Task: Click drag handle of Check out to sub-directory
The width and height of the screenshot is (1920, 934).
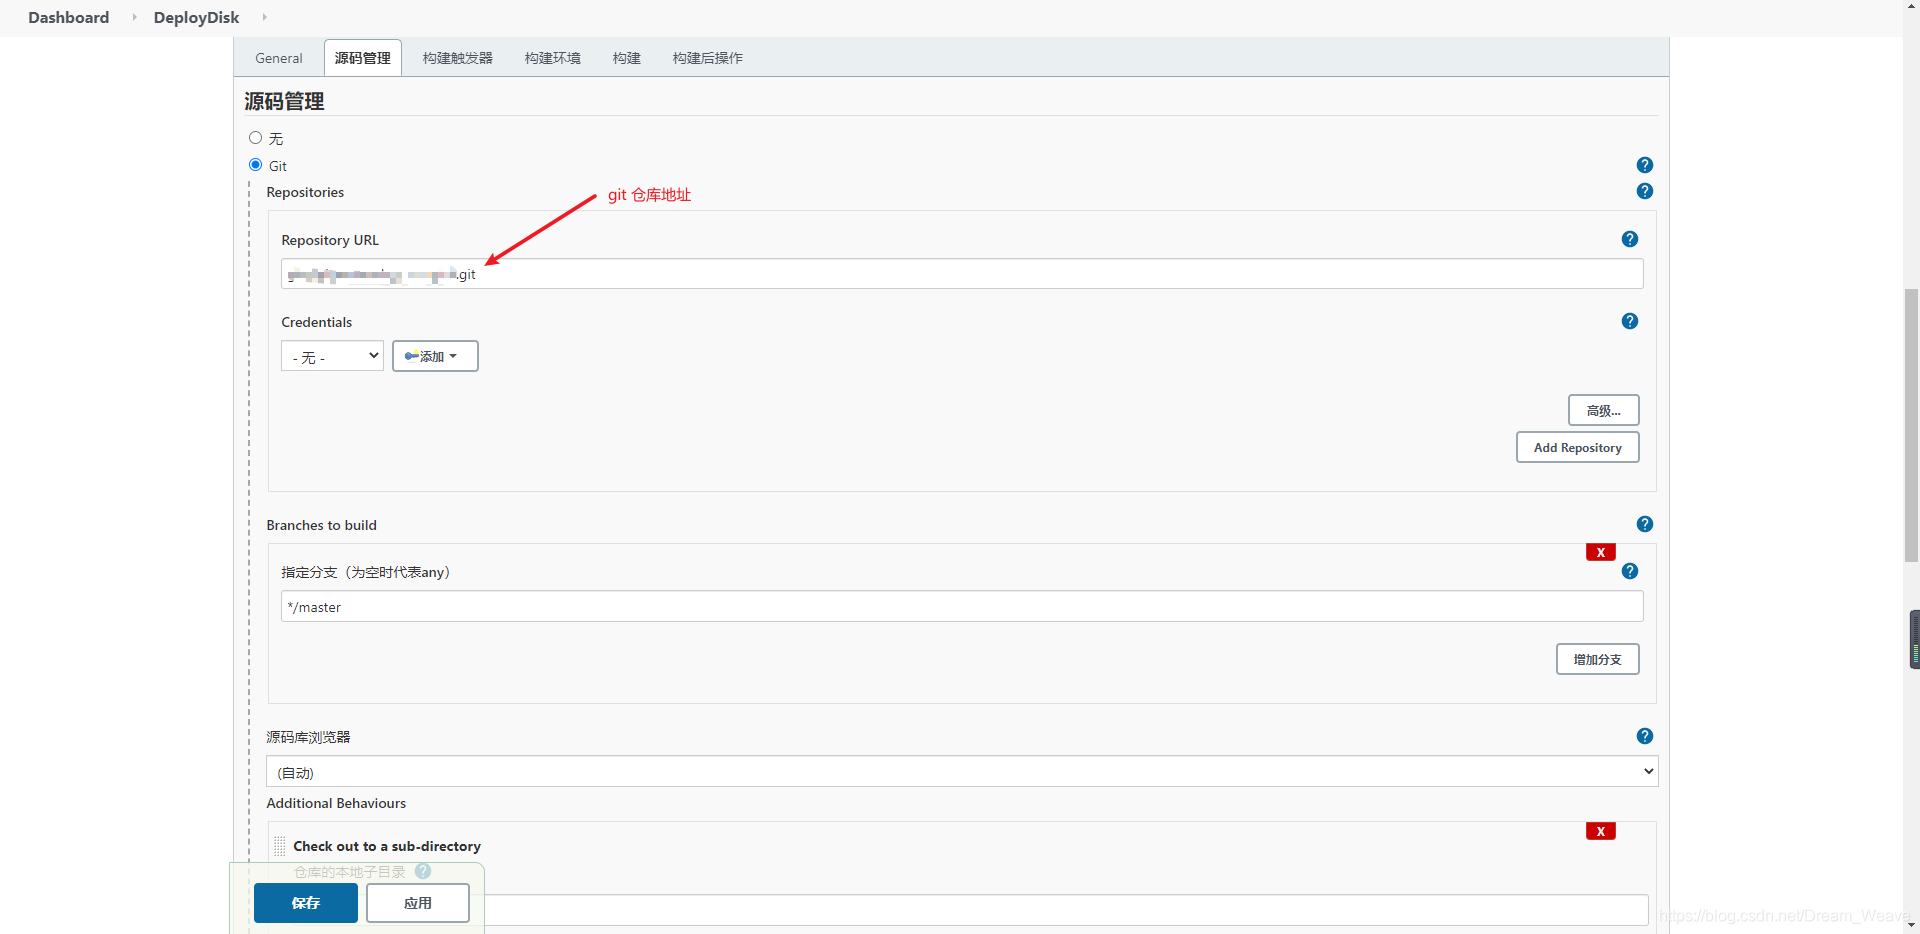Action: pos(279,846)
